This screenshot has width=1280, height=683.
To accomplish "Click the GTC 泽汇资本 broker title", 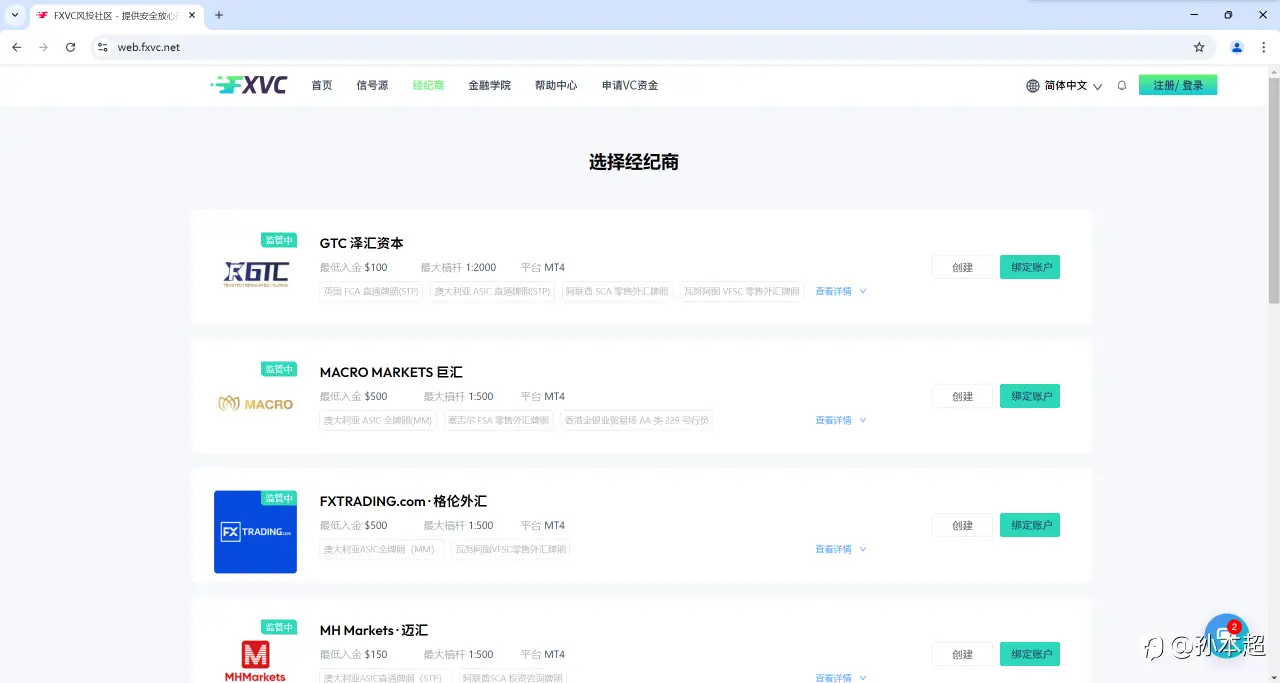I will [x=361, y=243].
